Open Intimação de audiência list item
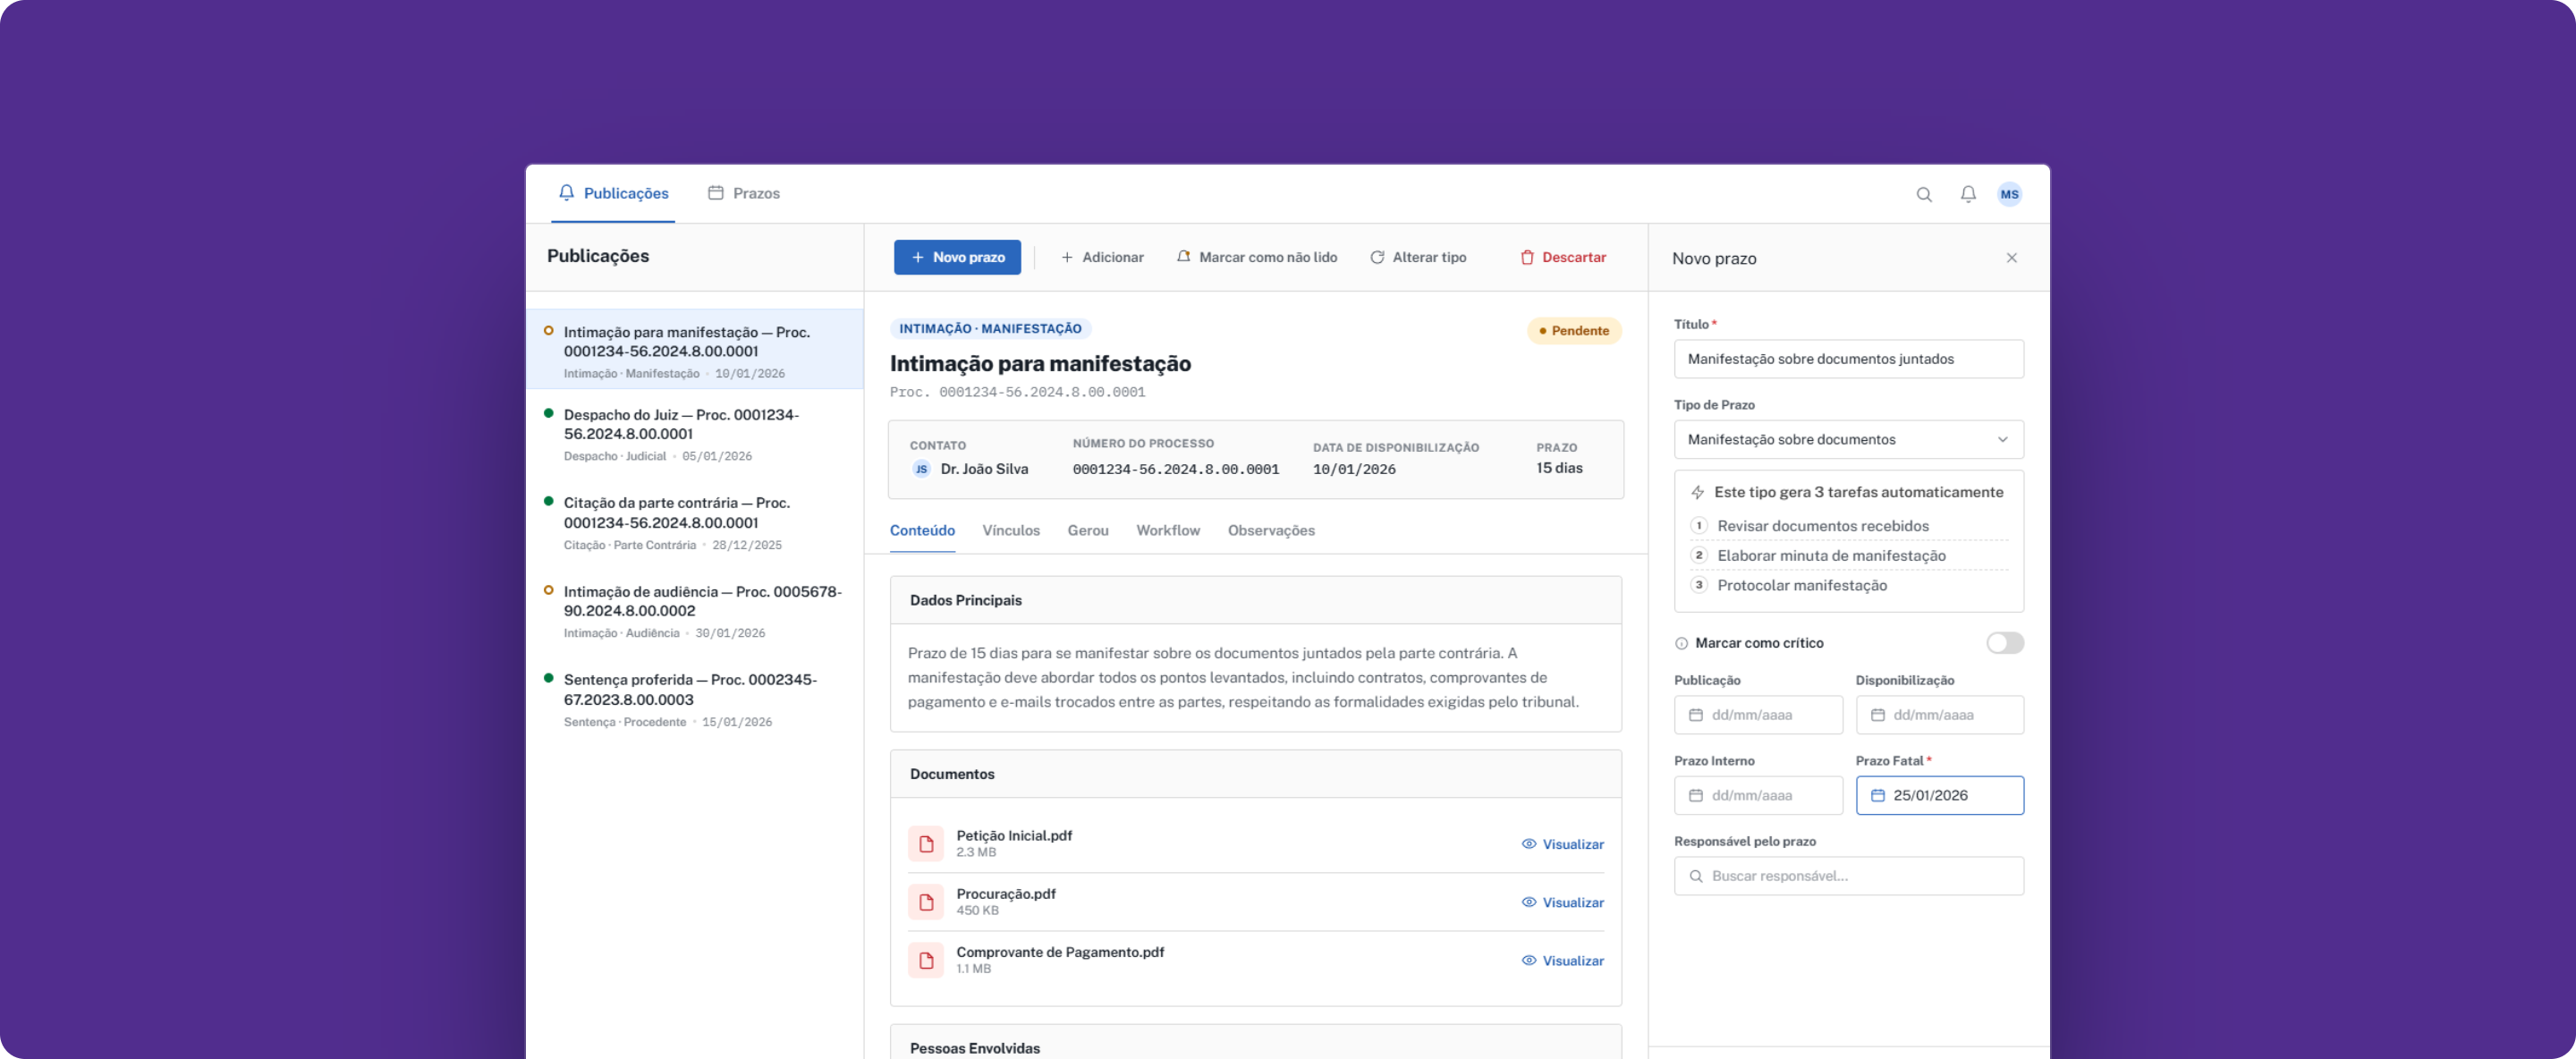The height and width of the screenshot is (1059, 2576). tap(695, 611)
